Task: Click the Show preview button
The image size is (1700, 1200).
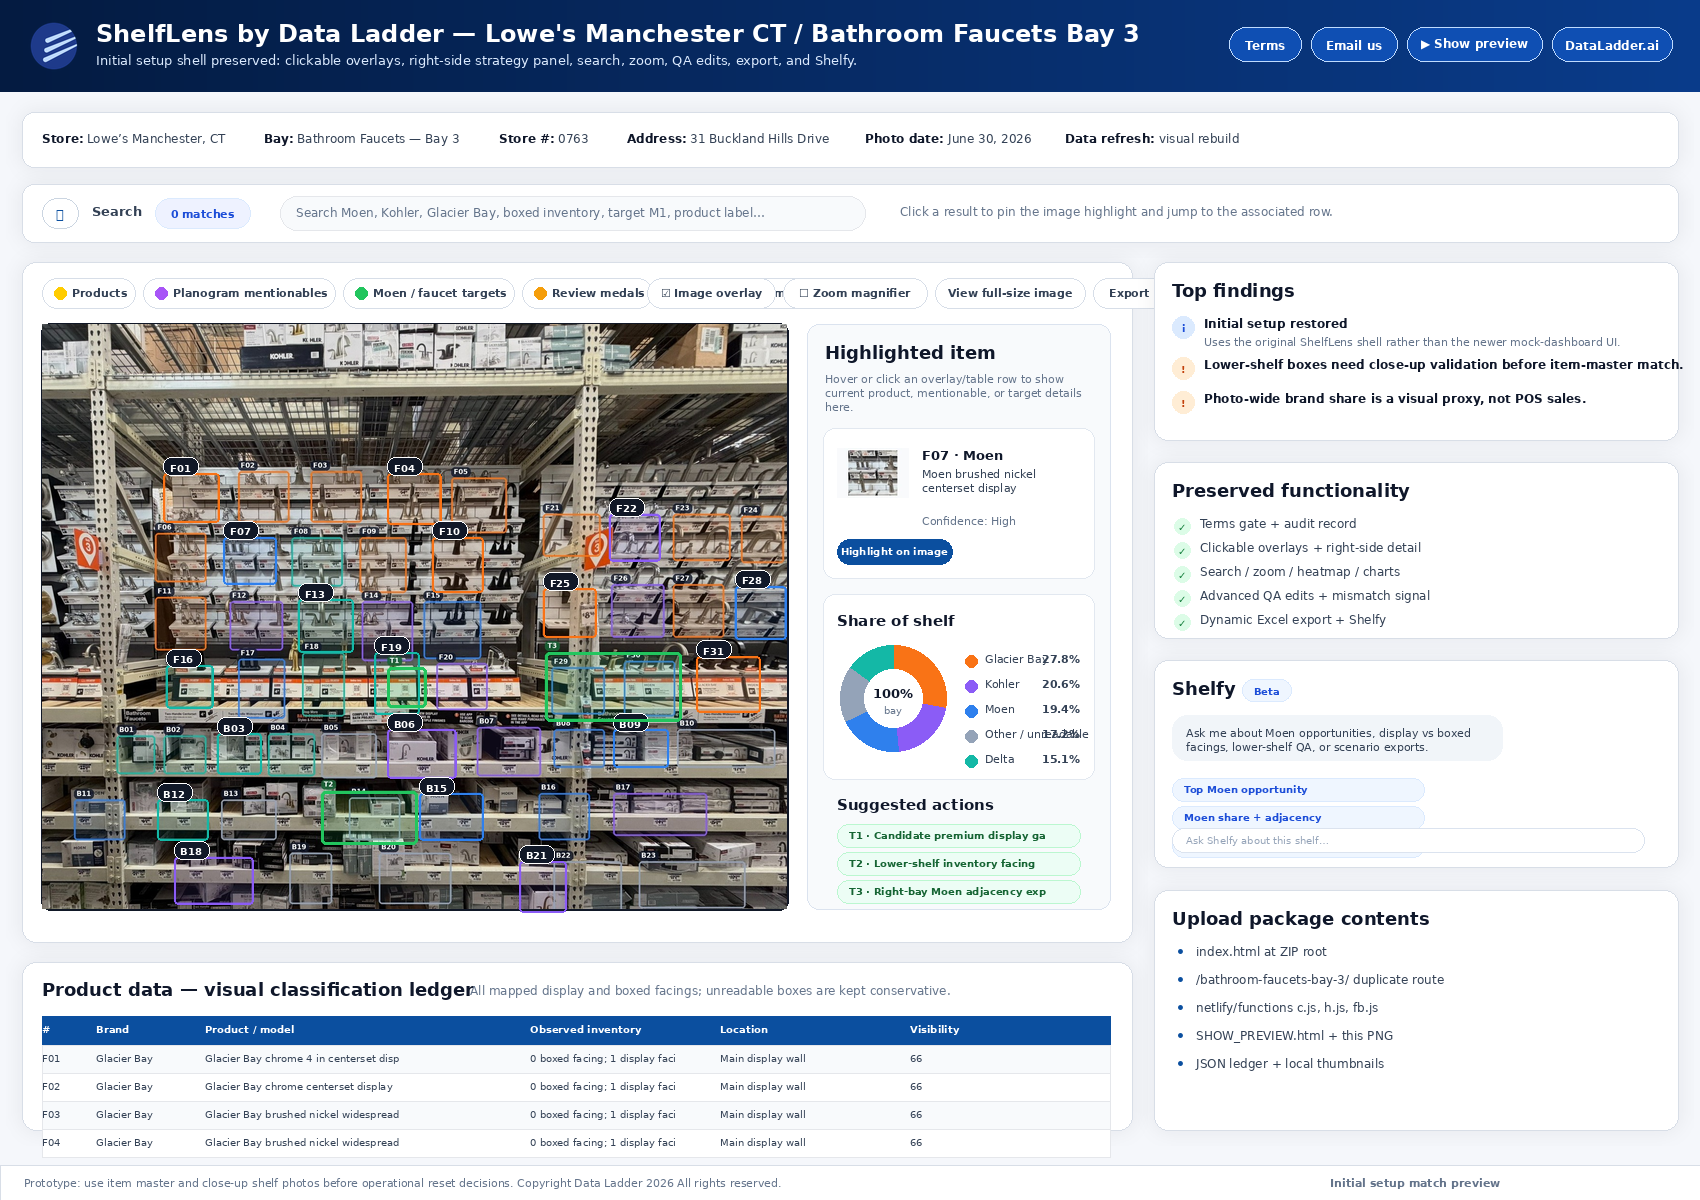Action: coord(1474,44)
